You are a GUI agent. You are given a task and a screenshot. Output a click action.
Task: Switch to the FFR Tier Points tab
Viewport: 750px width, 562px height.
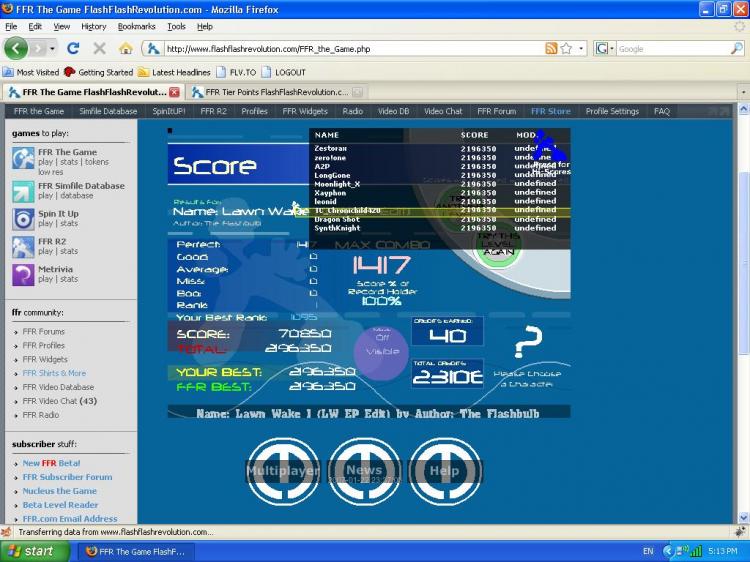pos(276,92)
